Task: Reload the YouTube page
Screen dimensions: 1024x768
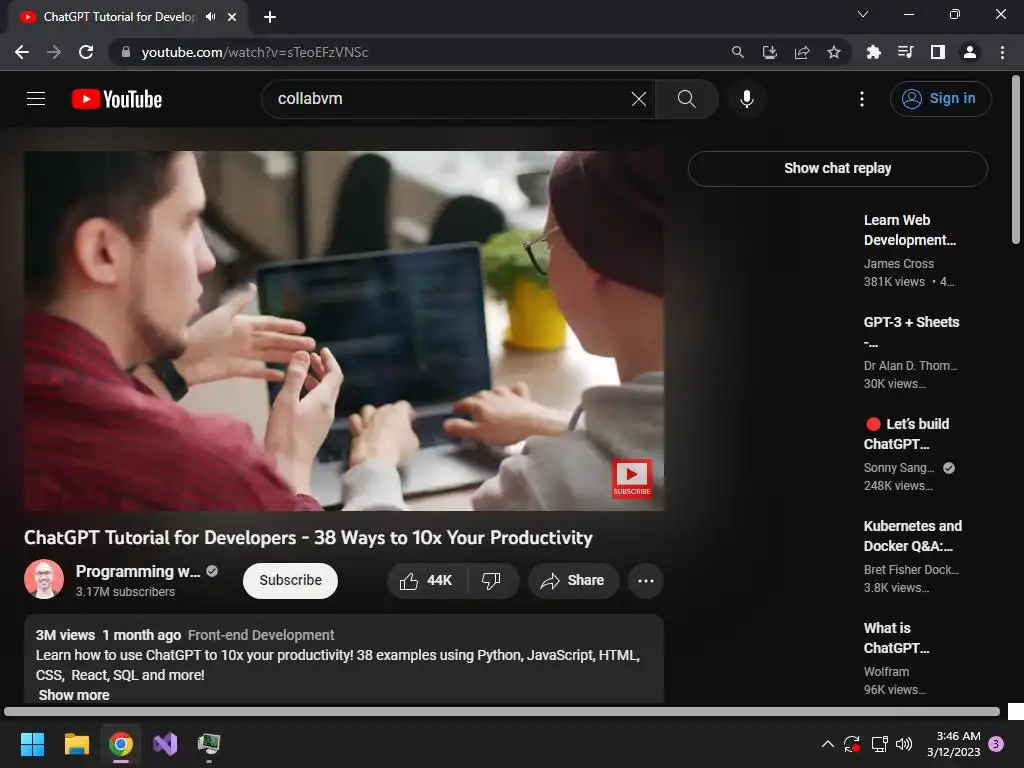Action: (x=86, y=52)
